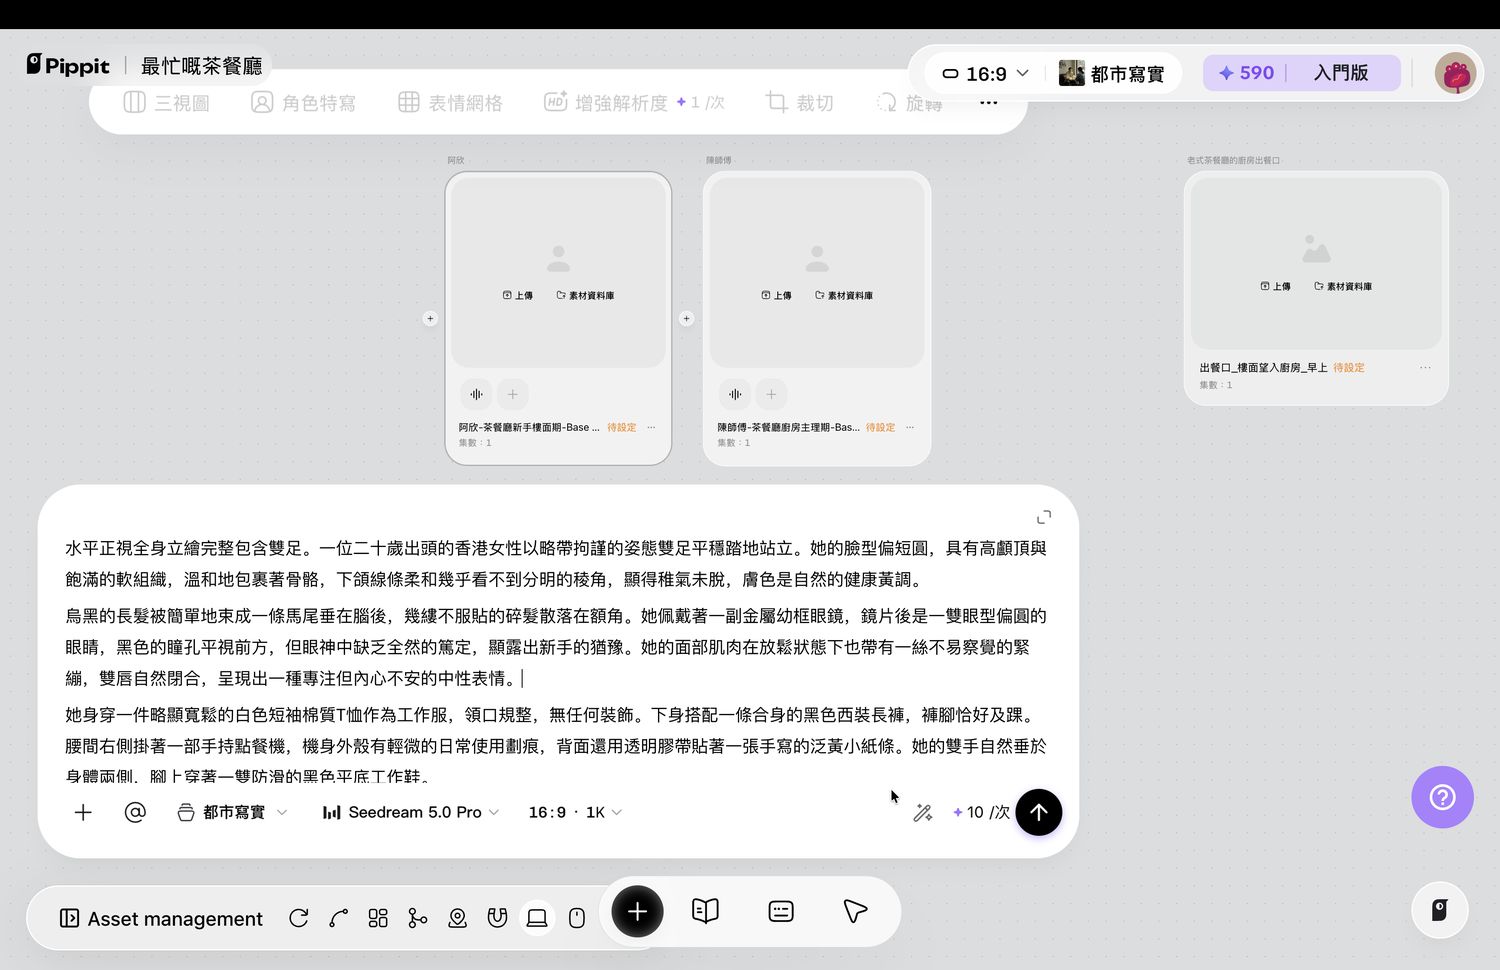Click 上傳 in the 阿欣 card
Image resolution: width=1500 pixels, height=970 pixels.
(x=518, y=295)
